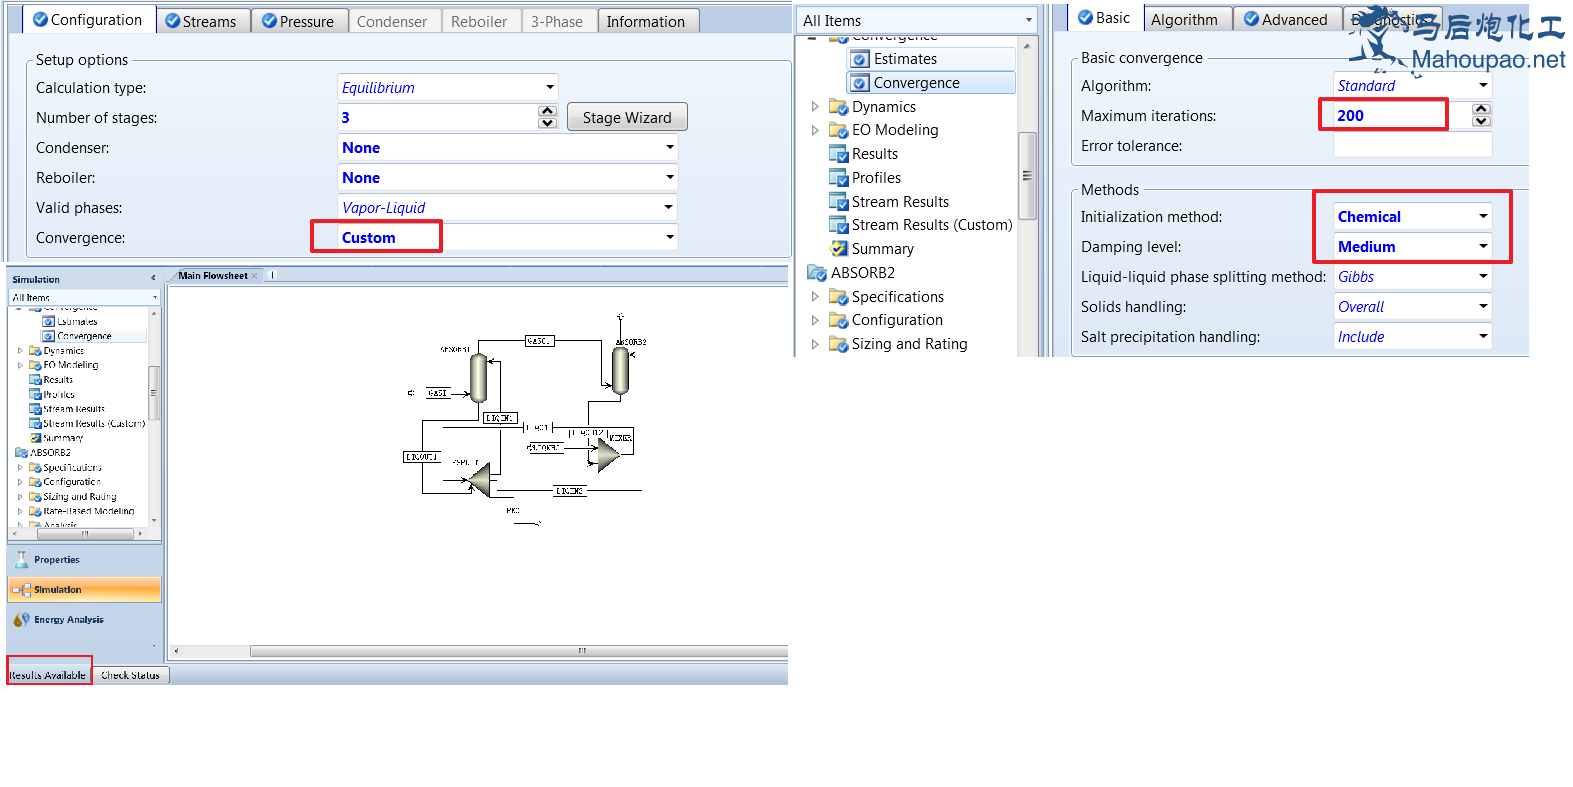
Task: Click the Stream Results icon in small Simulation pane
Action: (35, 409)
